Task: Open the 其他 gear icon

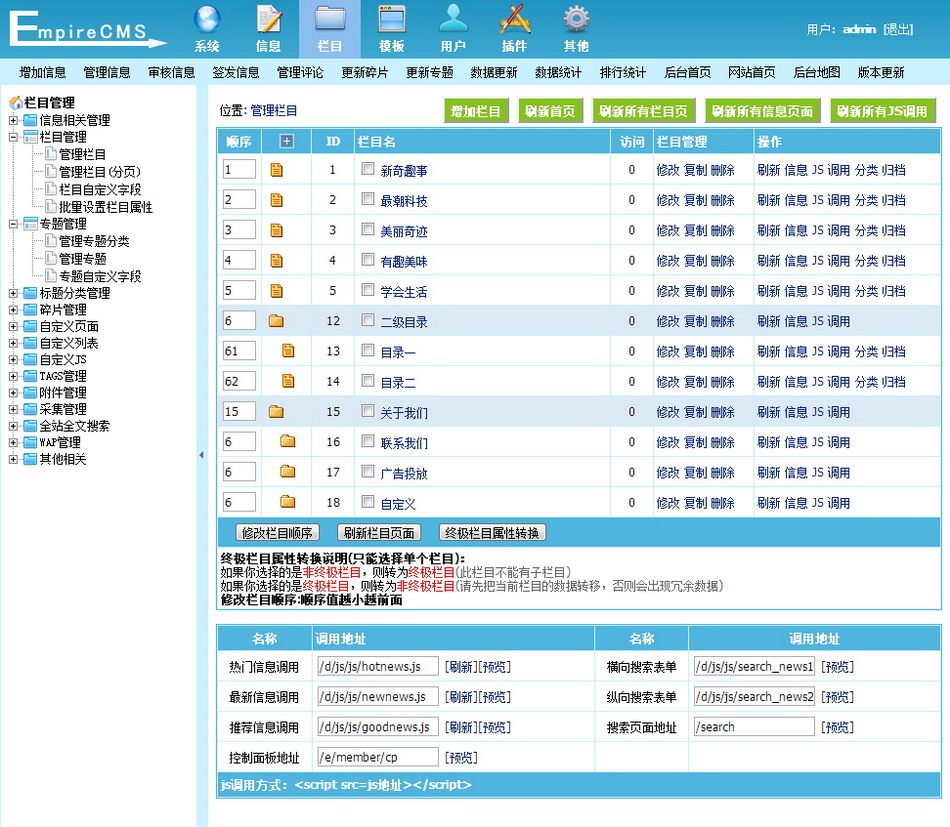Action: 576,20
